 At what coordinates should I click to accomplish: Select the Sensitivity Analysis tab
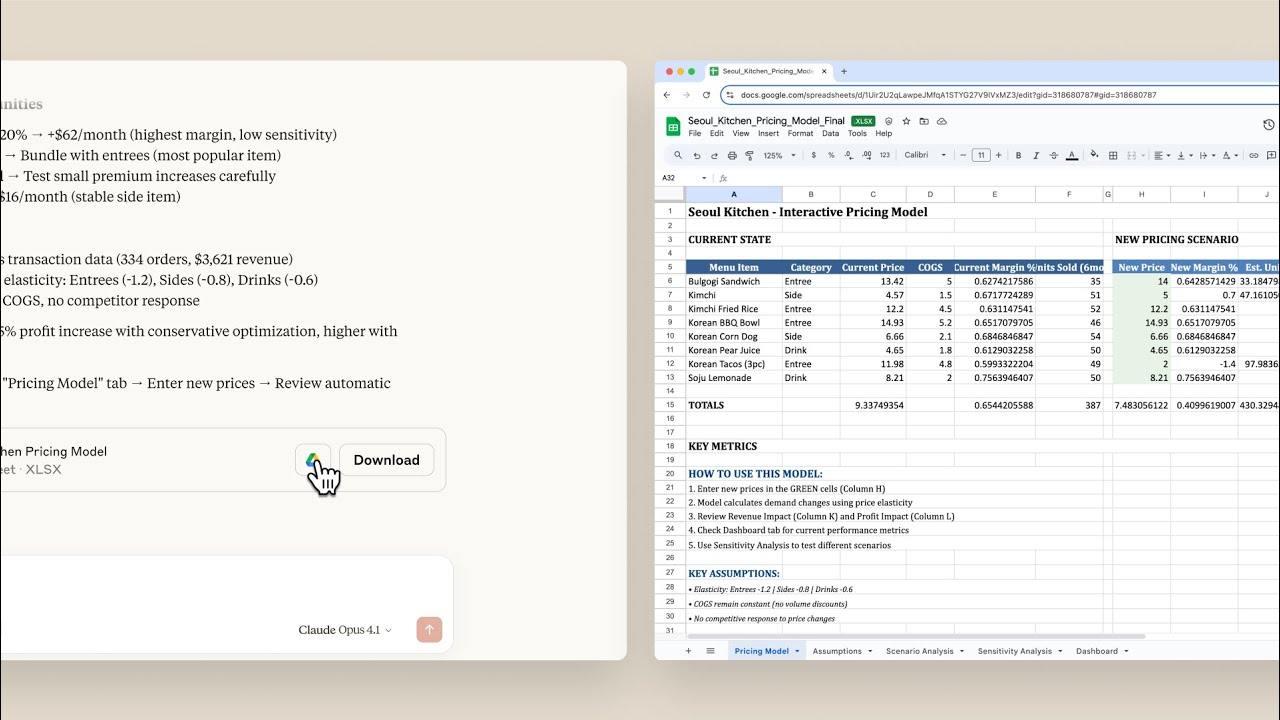coord(1014,650)
